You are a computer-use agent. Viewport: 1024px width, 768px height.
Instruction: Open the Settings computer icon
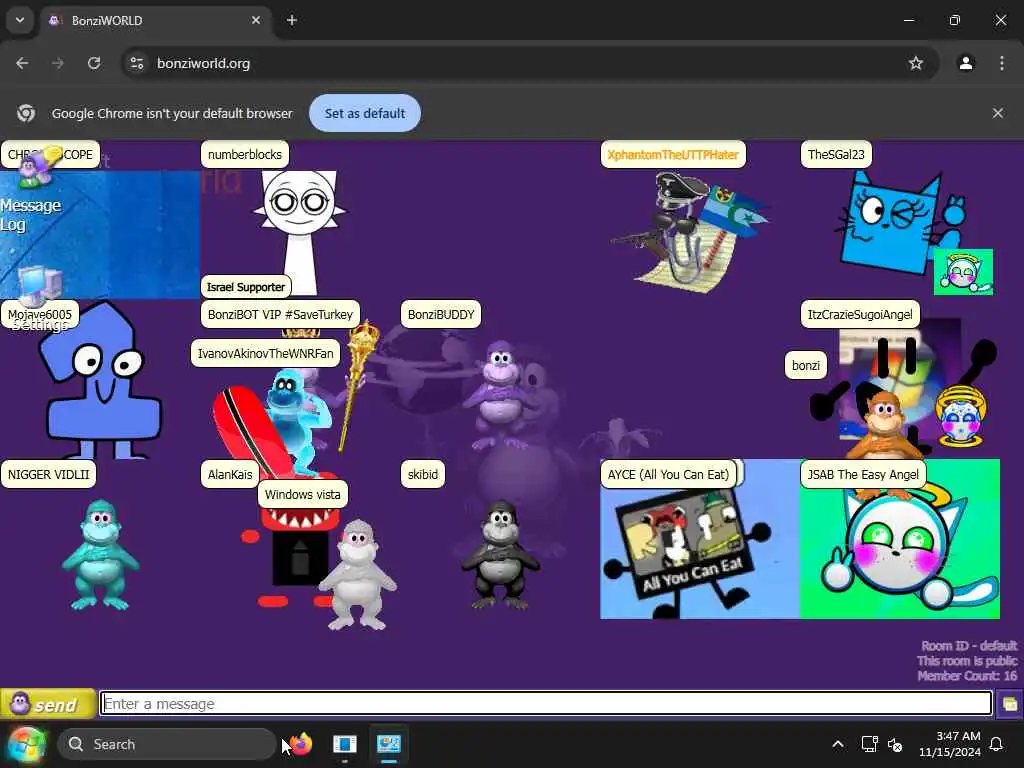pos(39,297)
